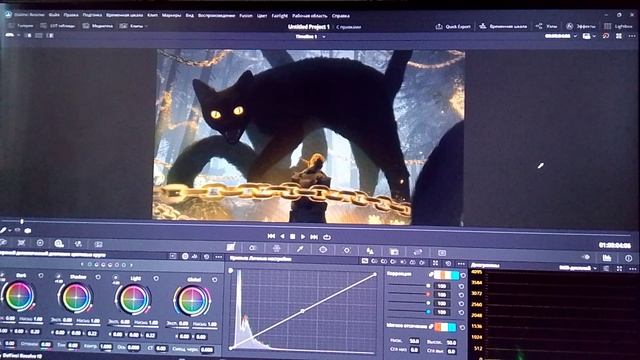Viewport: 640px width, 360px height.
Task: Open the Файл menu
Action: (54, 15)
